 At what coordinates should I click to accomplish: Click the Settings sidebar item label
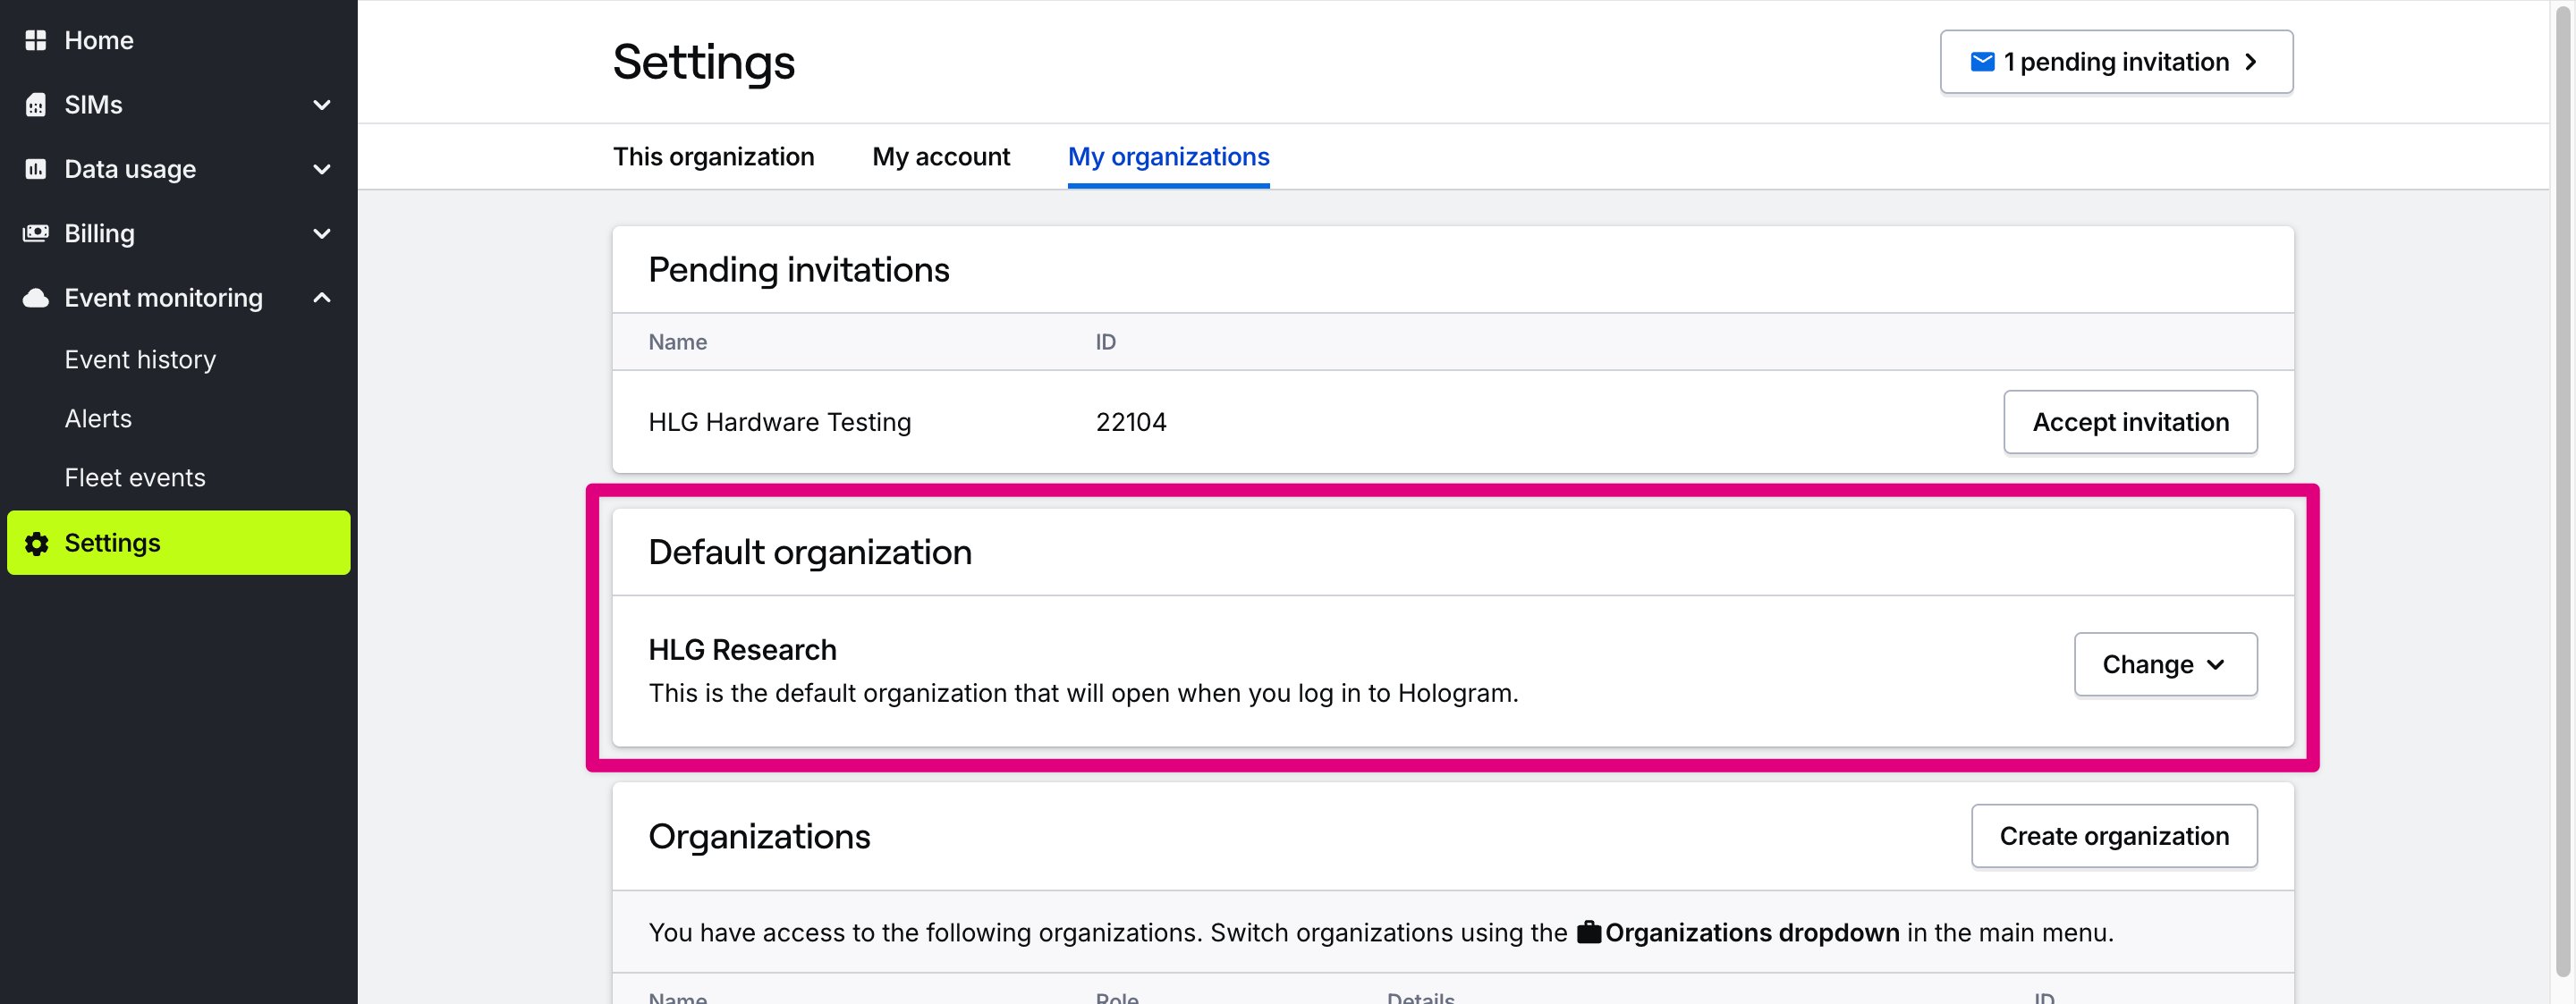point(112,543)
